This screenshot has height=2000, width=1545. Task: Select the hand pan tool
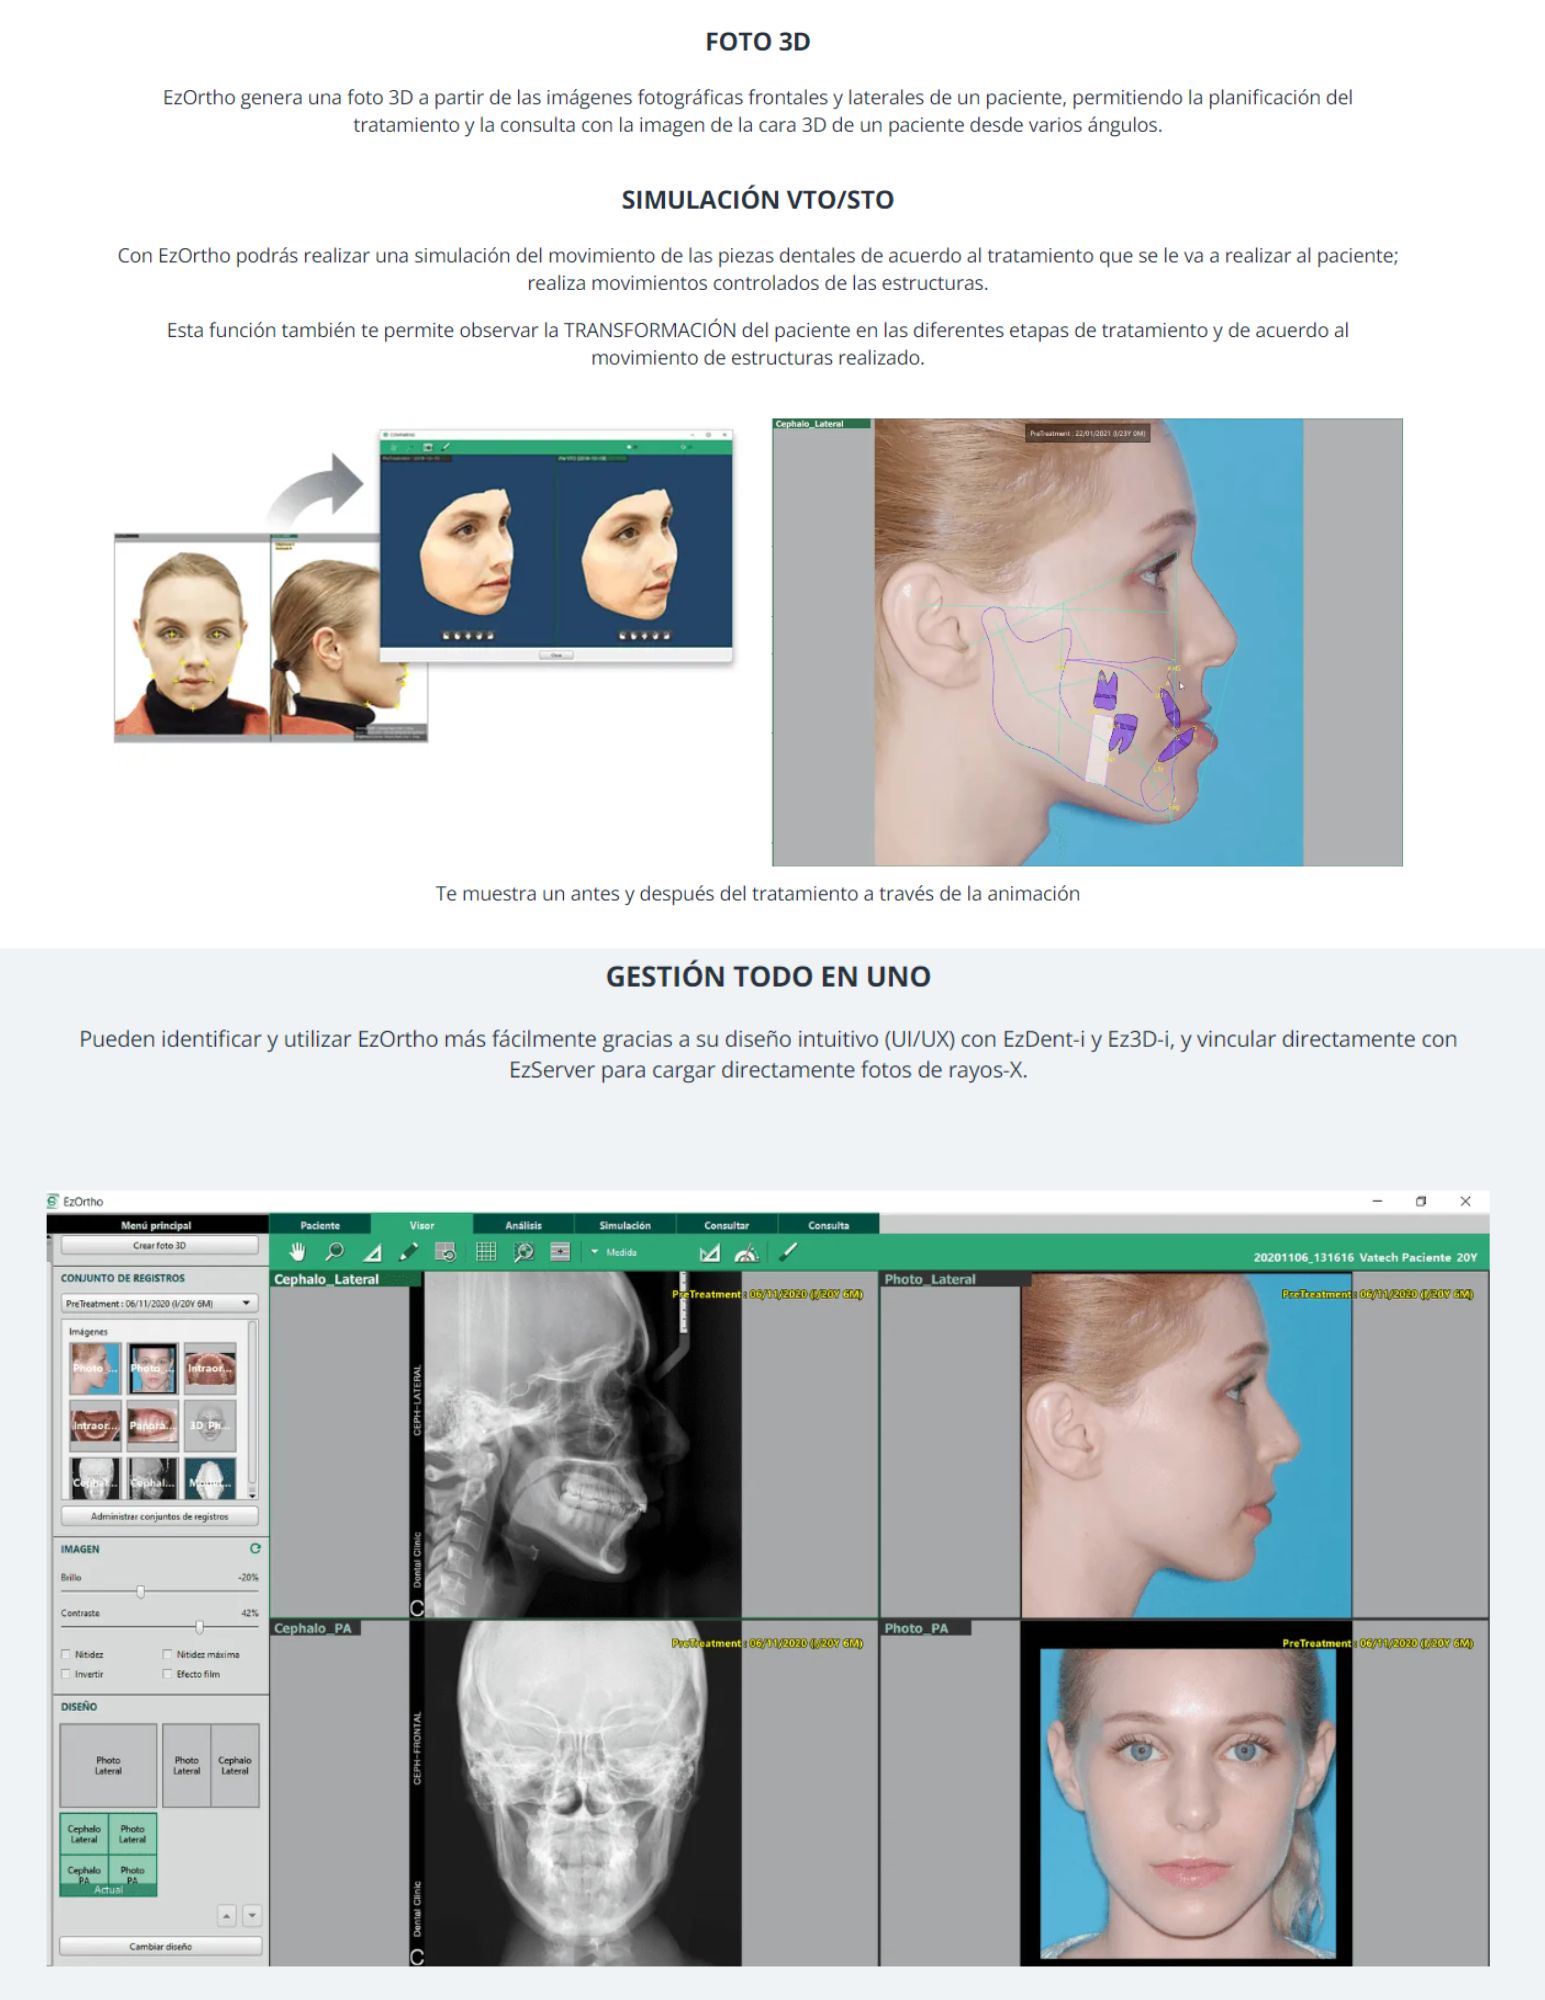click(x=297, y=1252)
